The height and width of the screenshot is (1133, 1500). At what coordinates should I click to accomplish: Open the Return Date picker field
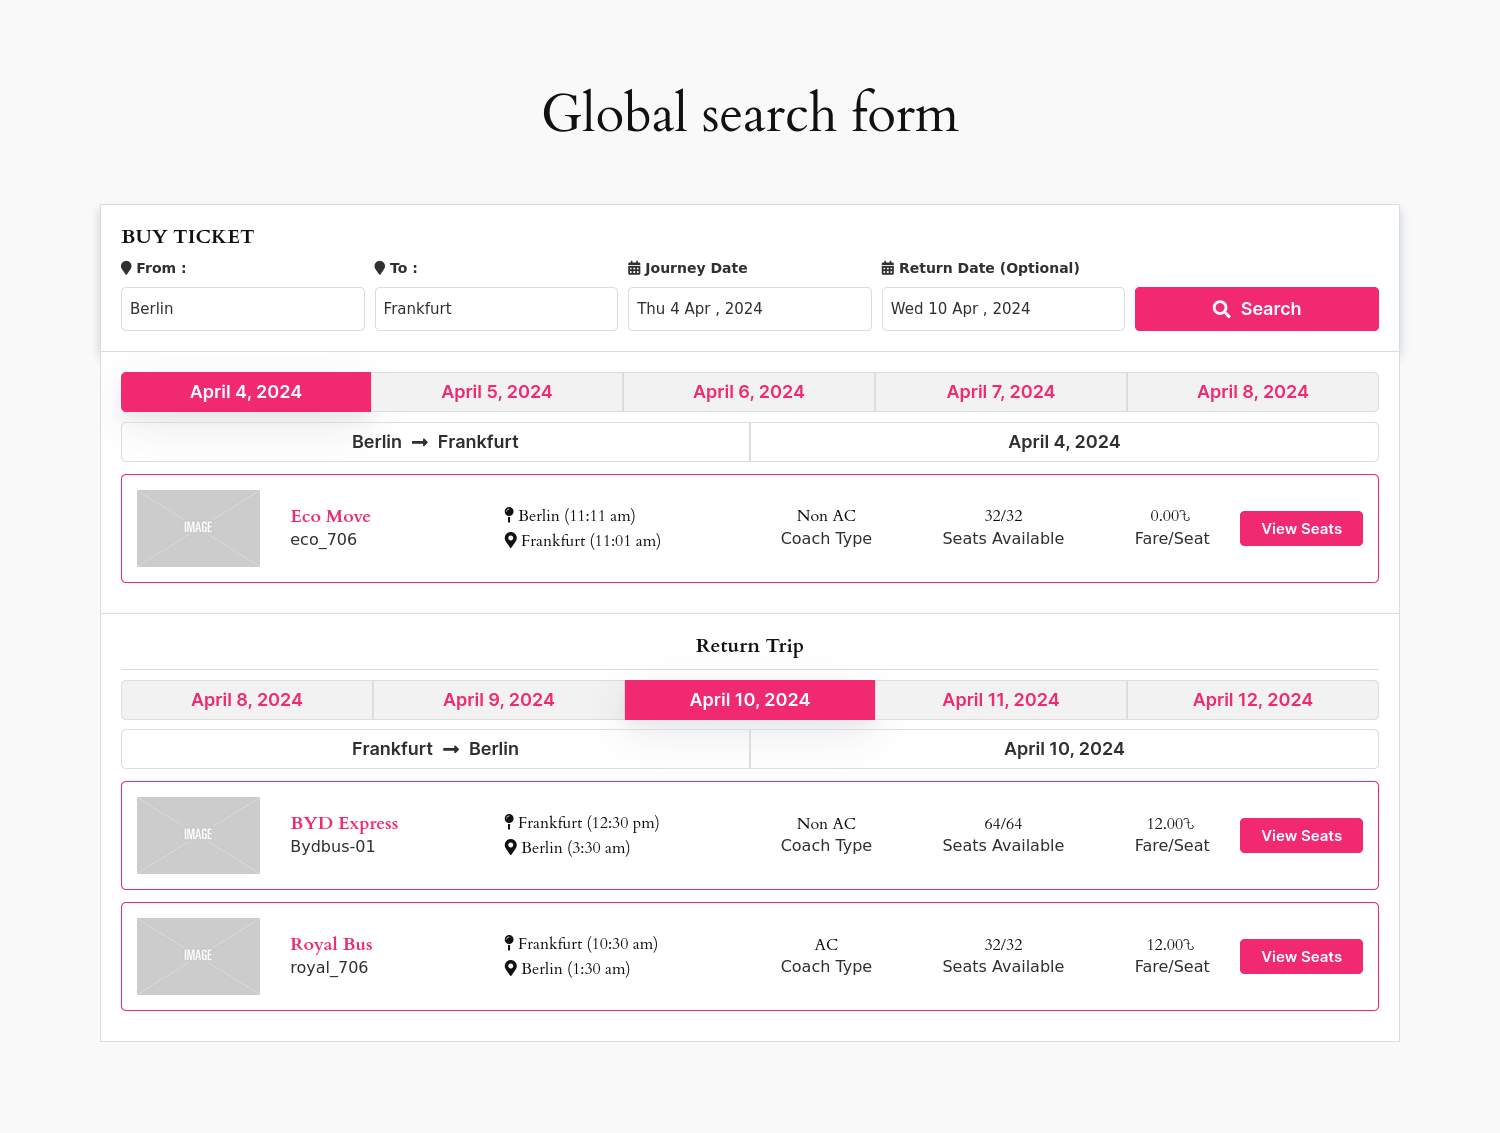[1002, 309]
